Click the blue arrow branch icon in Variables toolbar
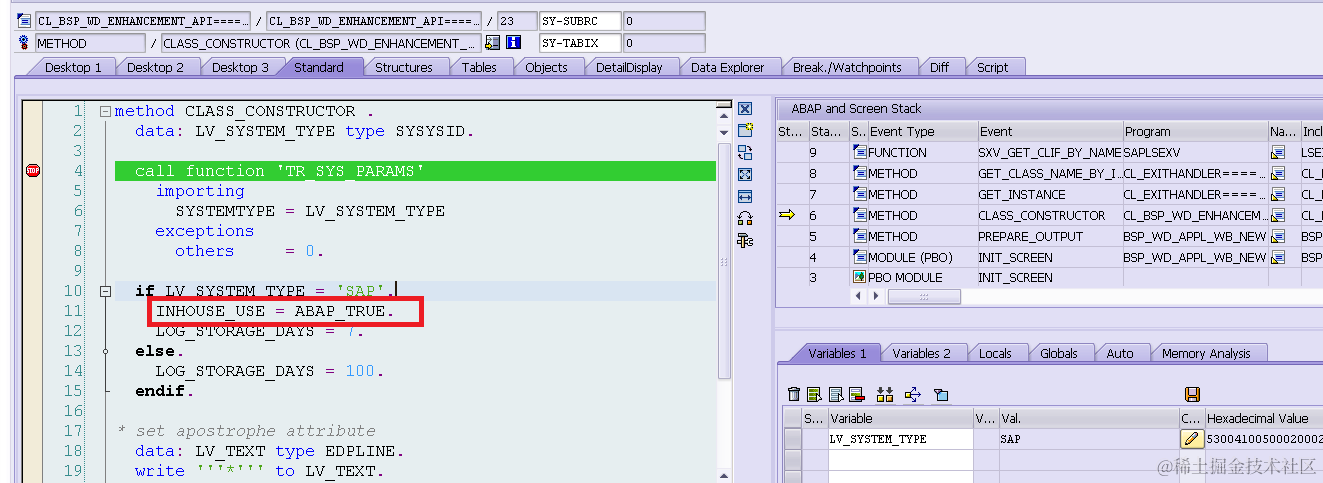 click(912, 395)
